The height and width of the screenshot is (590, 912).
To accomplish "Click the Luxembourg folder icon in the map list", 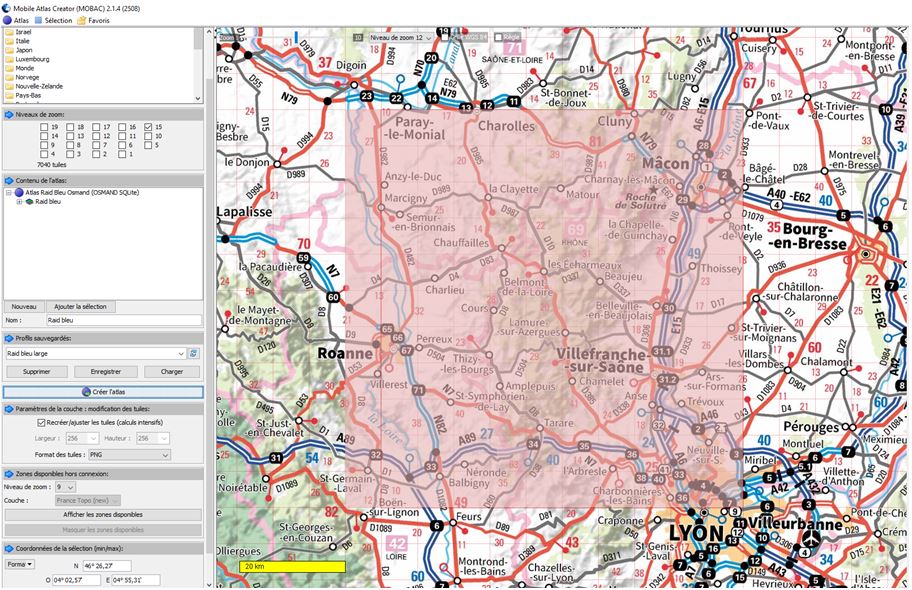I will [x=10, y=59].
